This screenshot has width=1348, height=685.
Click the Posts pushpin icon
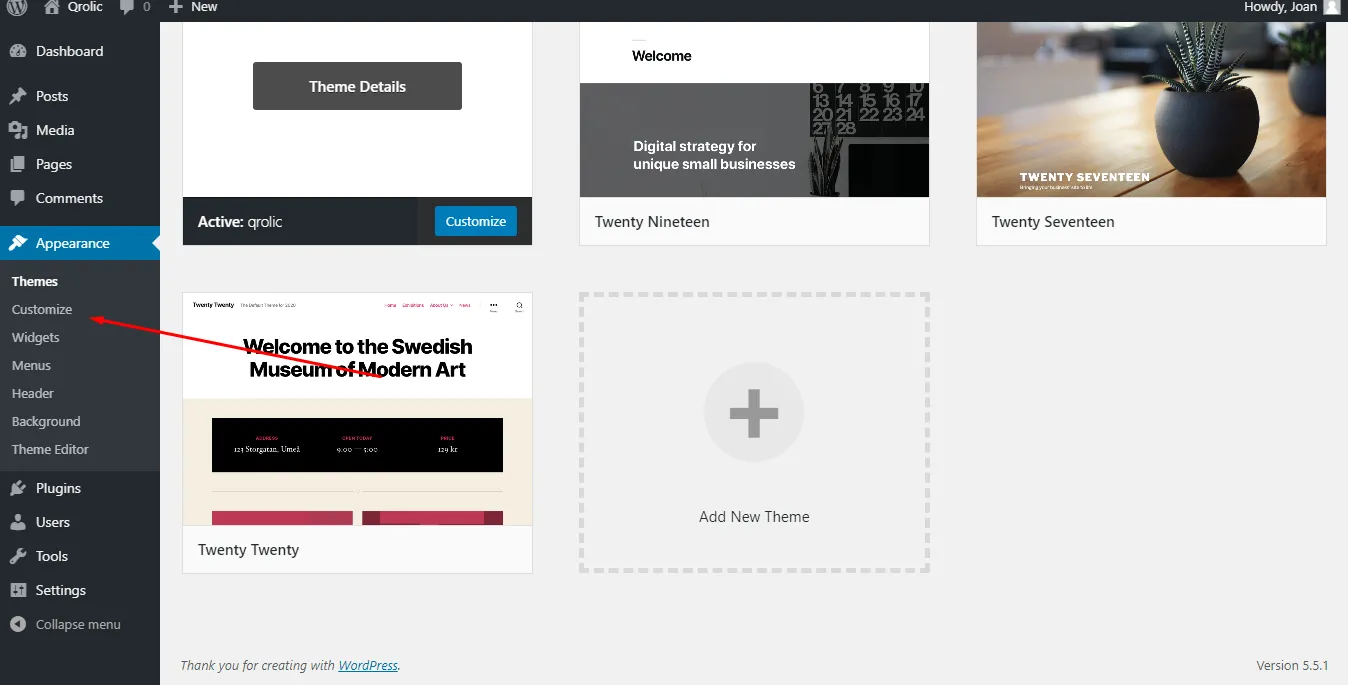tap(17, 96)
